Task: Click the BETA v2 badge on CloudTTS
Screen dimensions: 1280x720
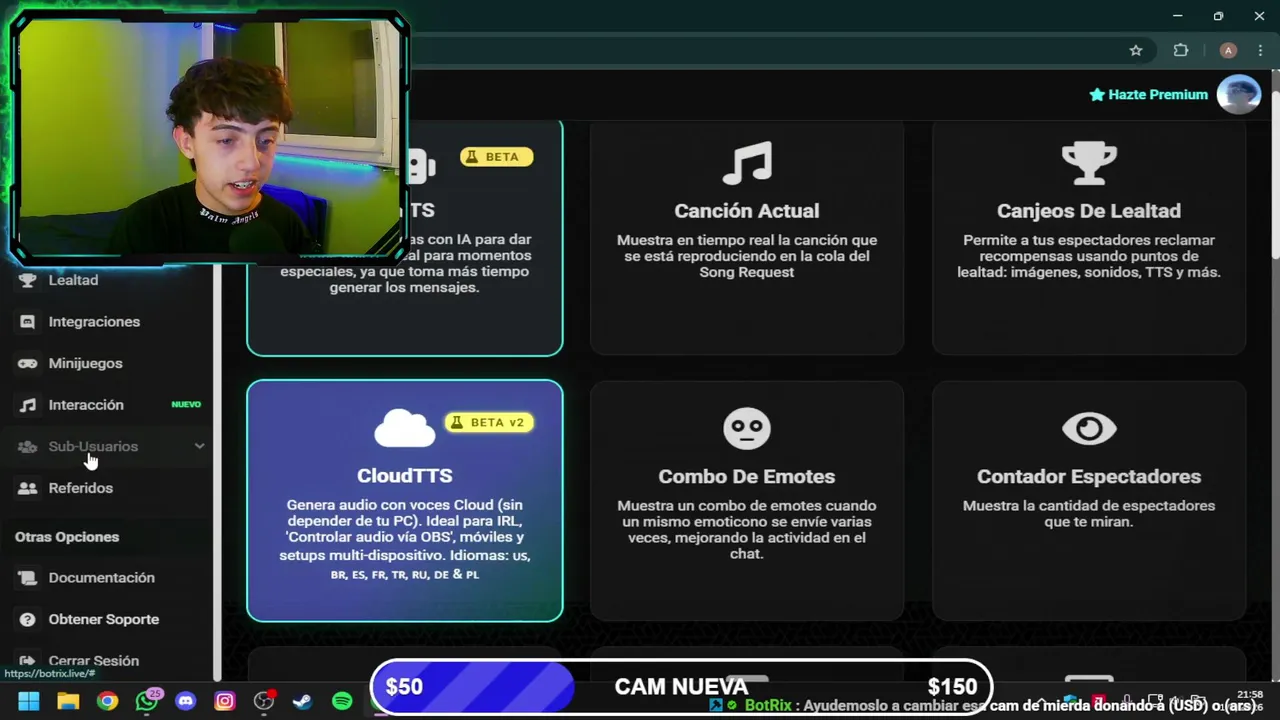Action: pyautogui.click(x=489, y=422)
